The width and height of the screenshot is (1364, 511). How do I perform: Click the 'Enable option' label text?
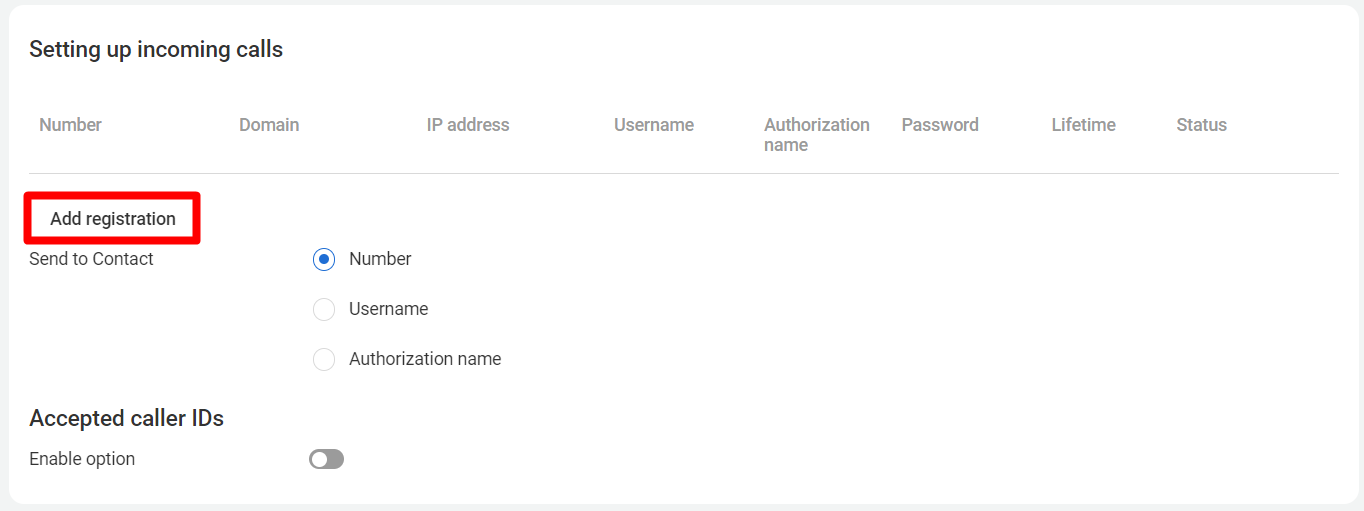point(82,459)
